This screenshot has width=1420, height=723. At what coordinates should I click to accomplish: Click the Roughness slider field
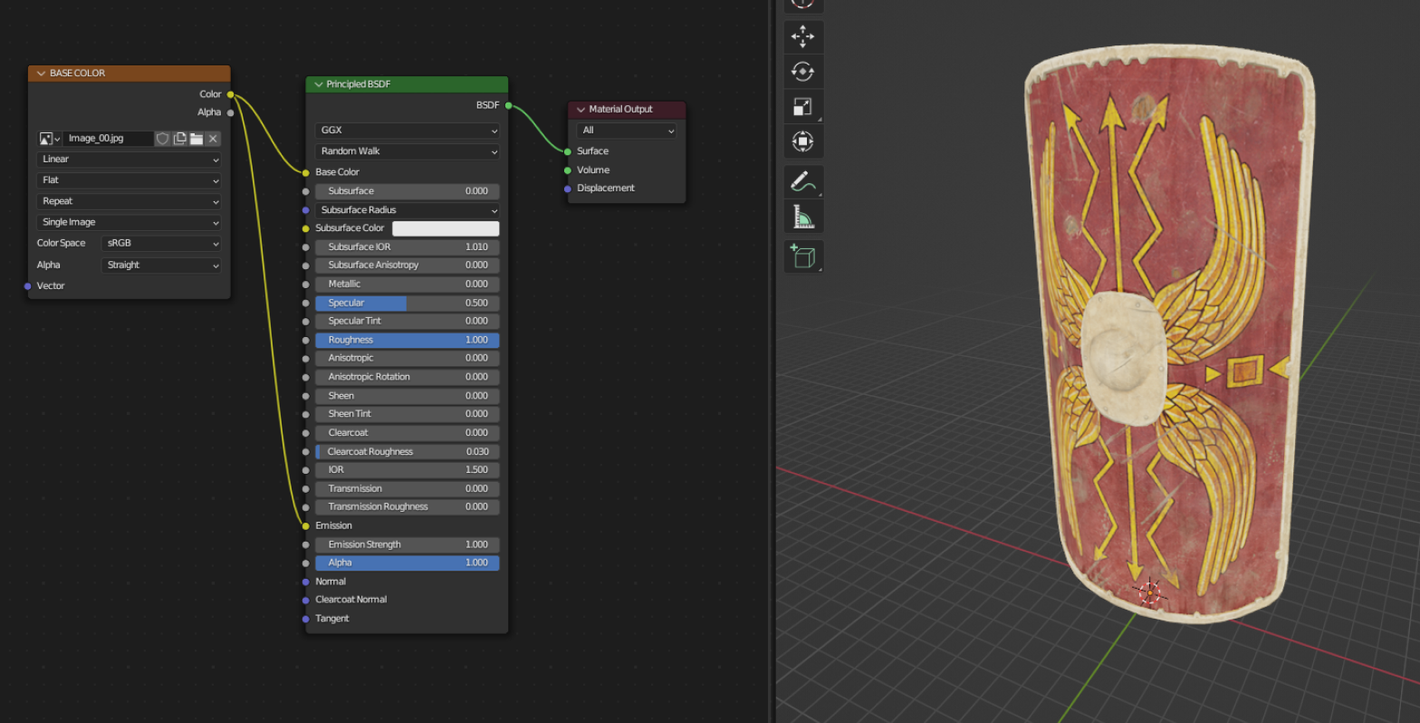coord(407,340)
